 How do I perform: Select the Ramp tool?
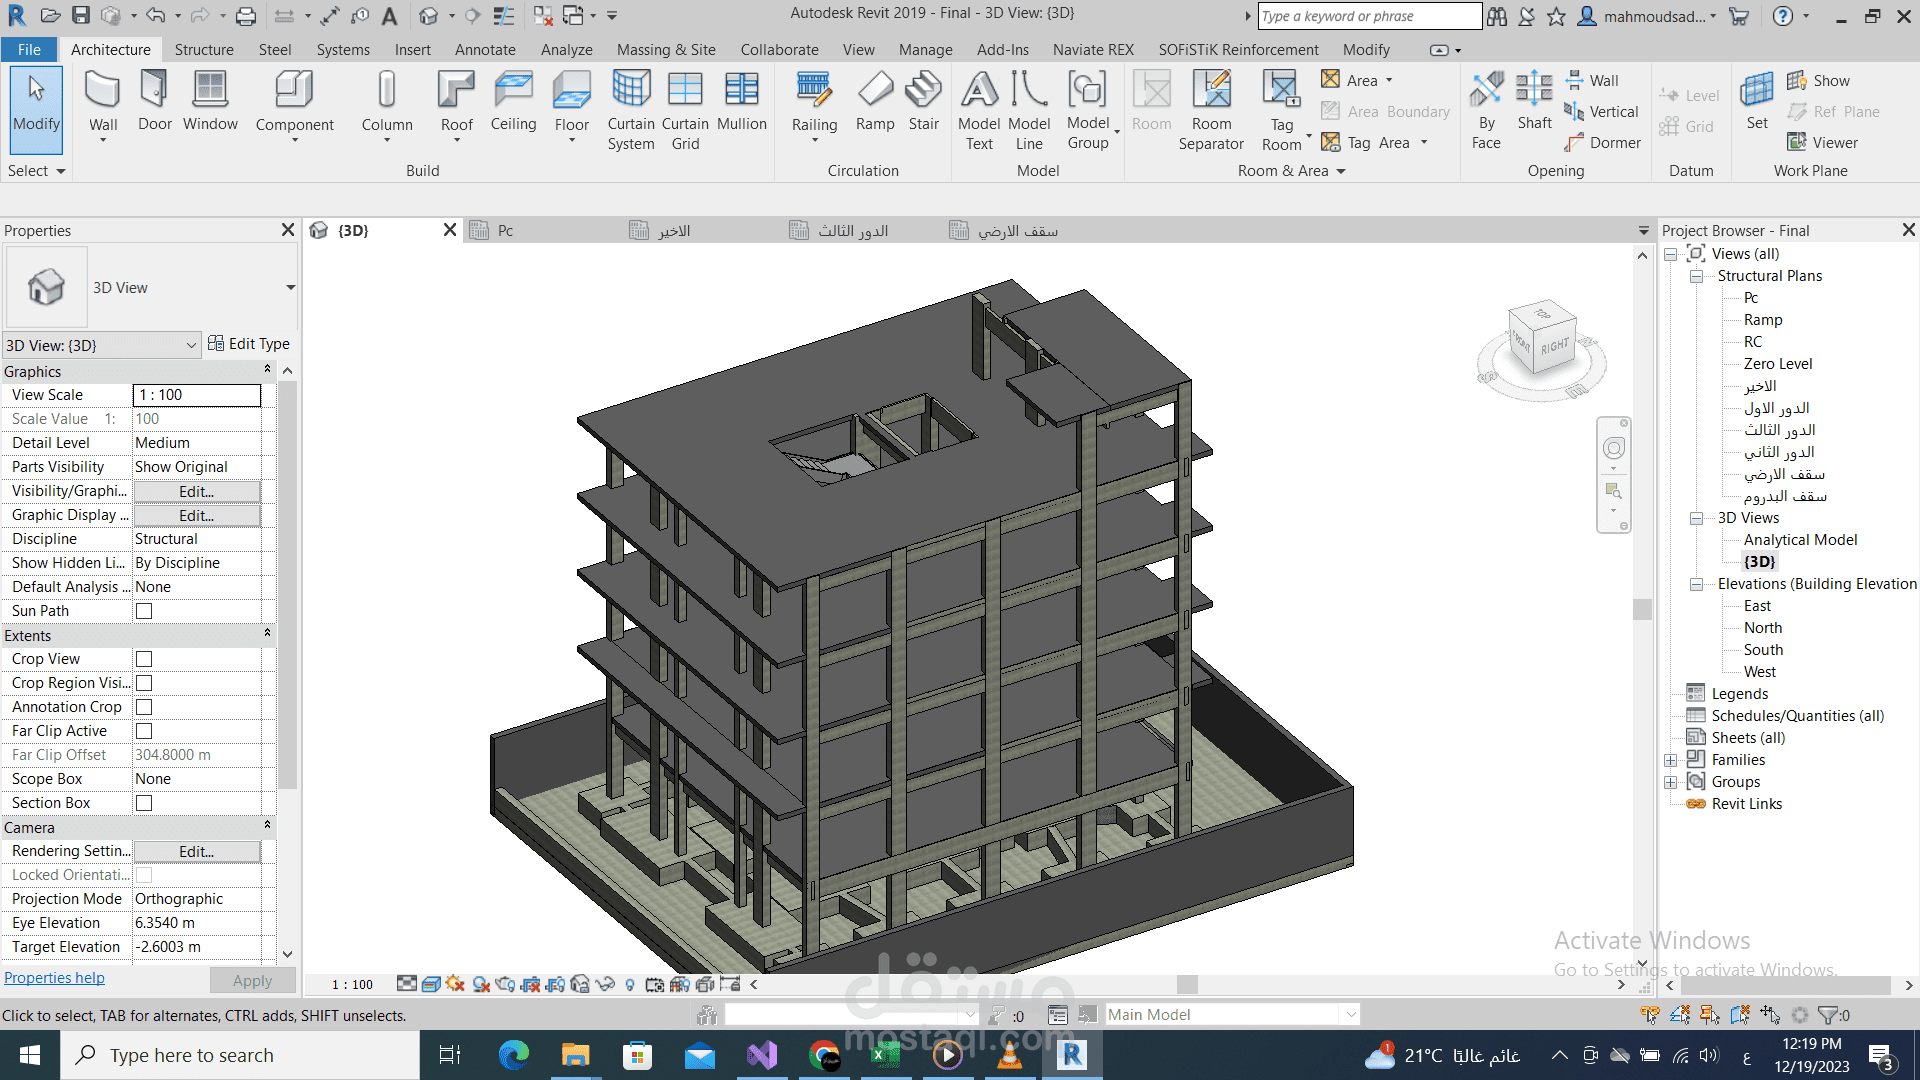[875, 101]
